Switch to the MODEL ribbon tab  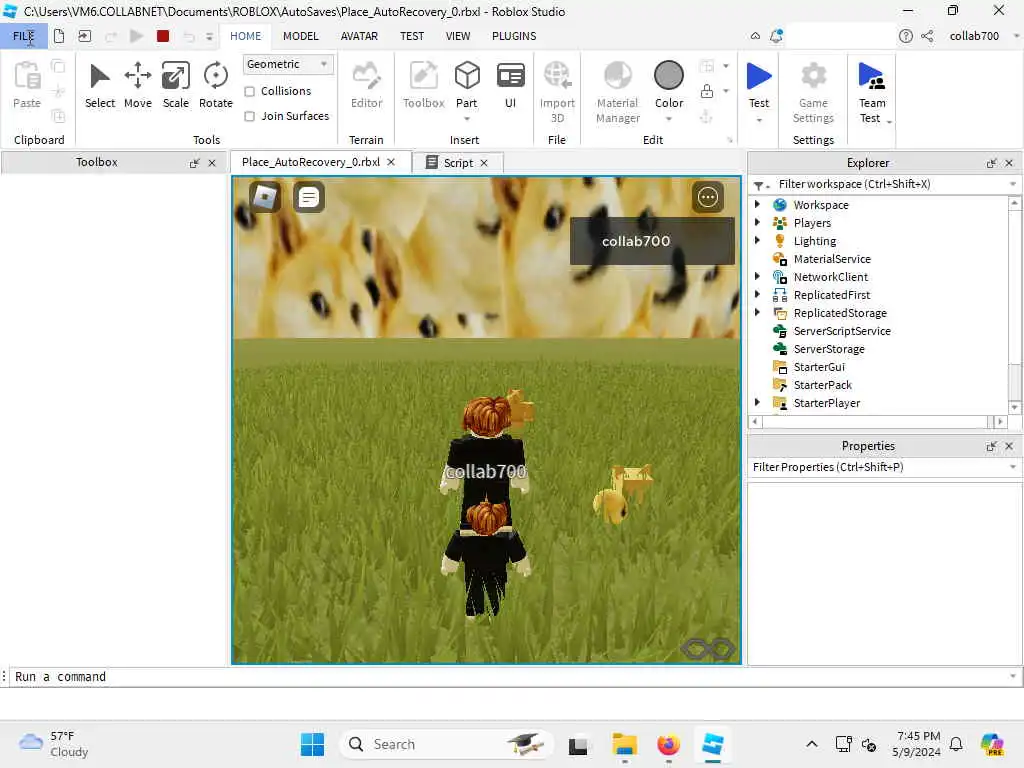(300, 36)
